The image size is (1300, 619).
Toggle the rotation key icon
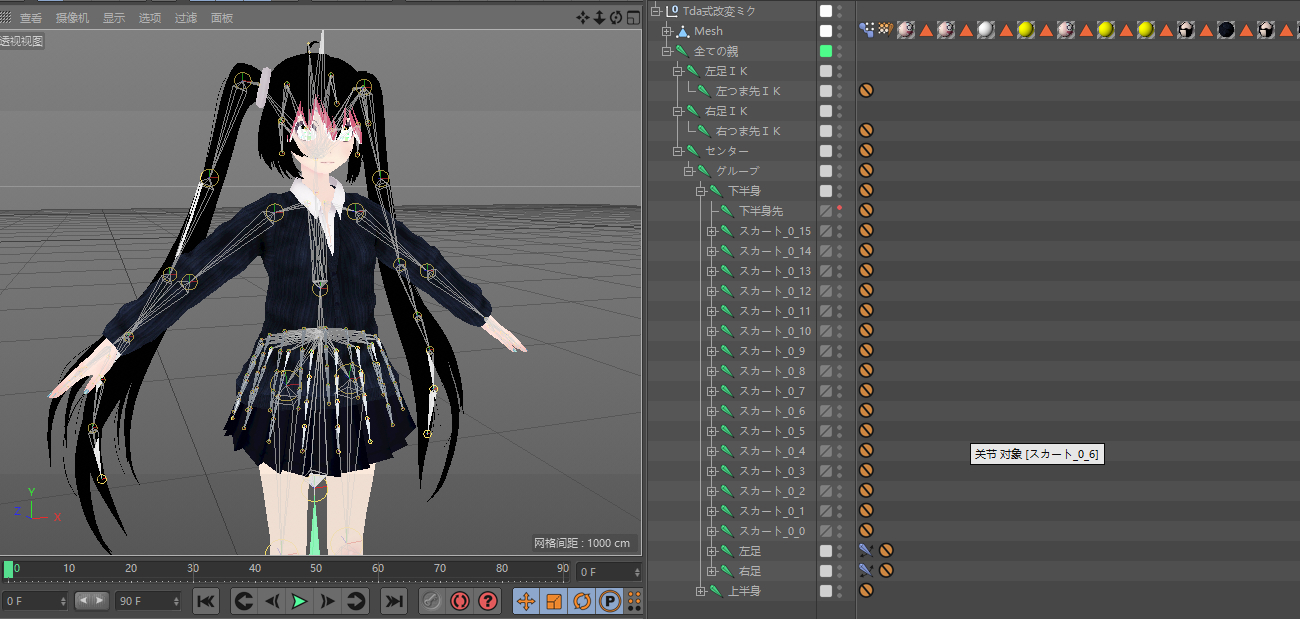(x=581, y=601)
